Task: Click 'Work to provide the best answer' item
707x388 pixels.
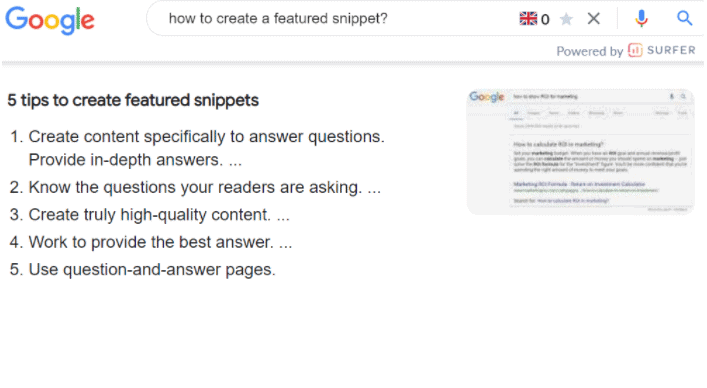Action: point(160,242)
